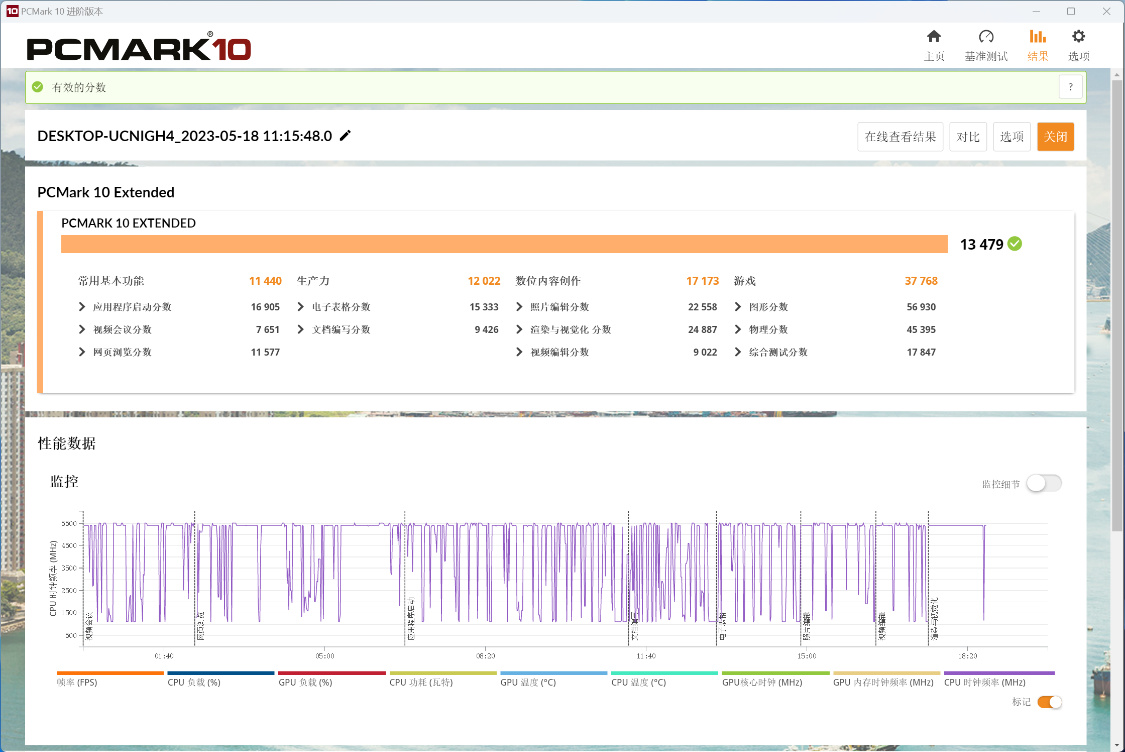Click the 常用基本功能 category label
1125x752 pixels.
point(111,281)
